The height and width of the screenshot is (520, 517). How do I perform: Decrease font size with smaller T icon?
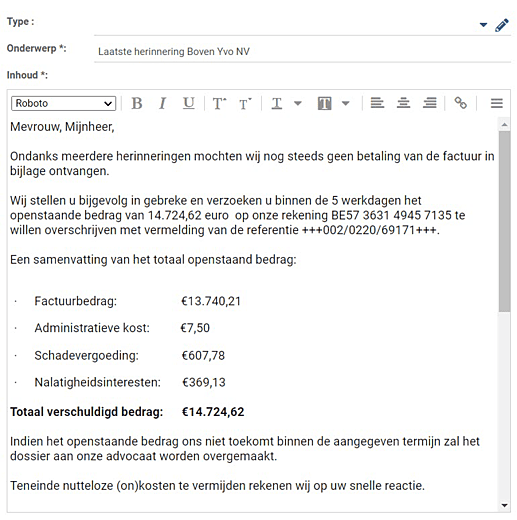[x=245, y=104]
